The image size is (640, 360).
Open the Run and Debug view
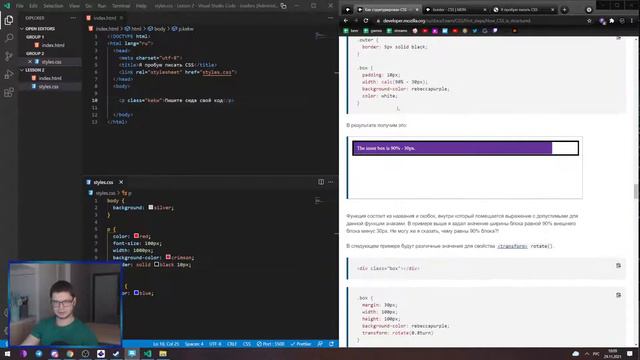[x=9, y=74]
